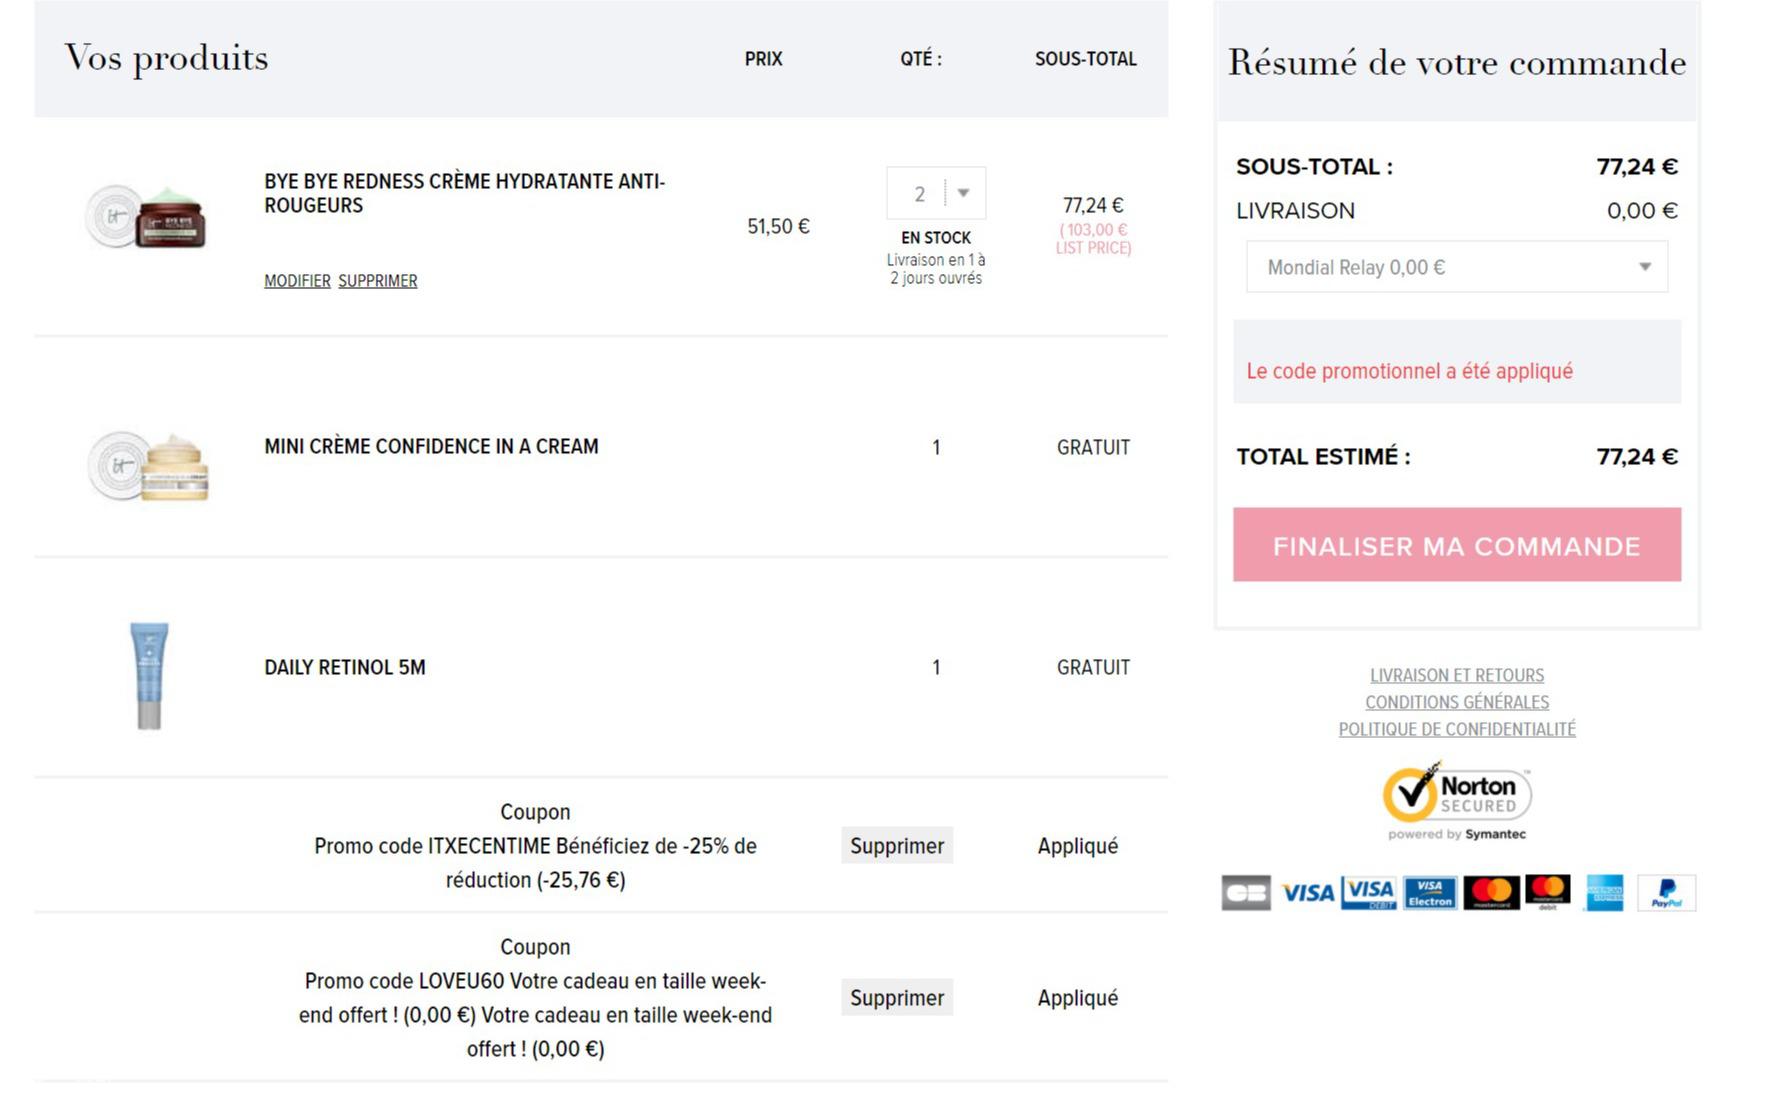Open the Livraison et retours link
This screenshot has height=1096, width=1770.
tap(1457, 676)
